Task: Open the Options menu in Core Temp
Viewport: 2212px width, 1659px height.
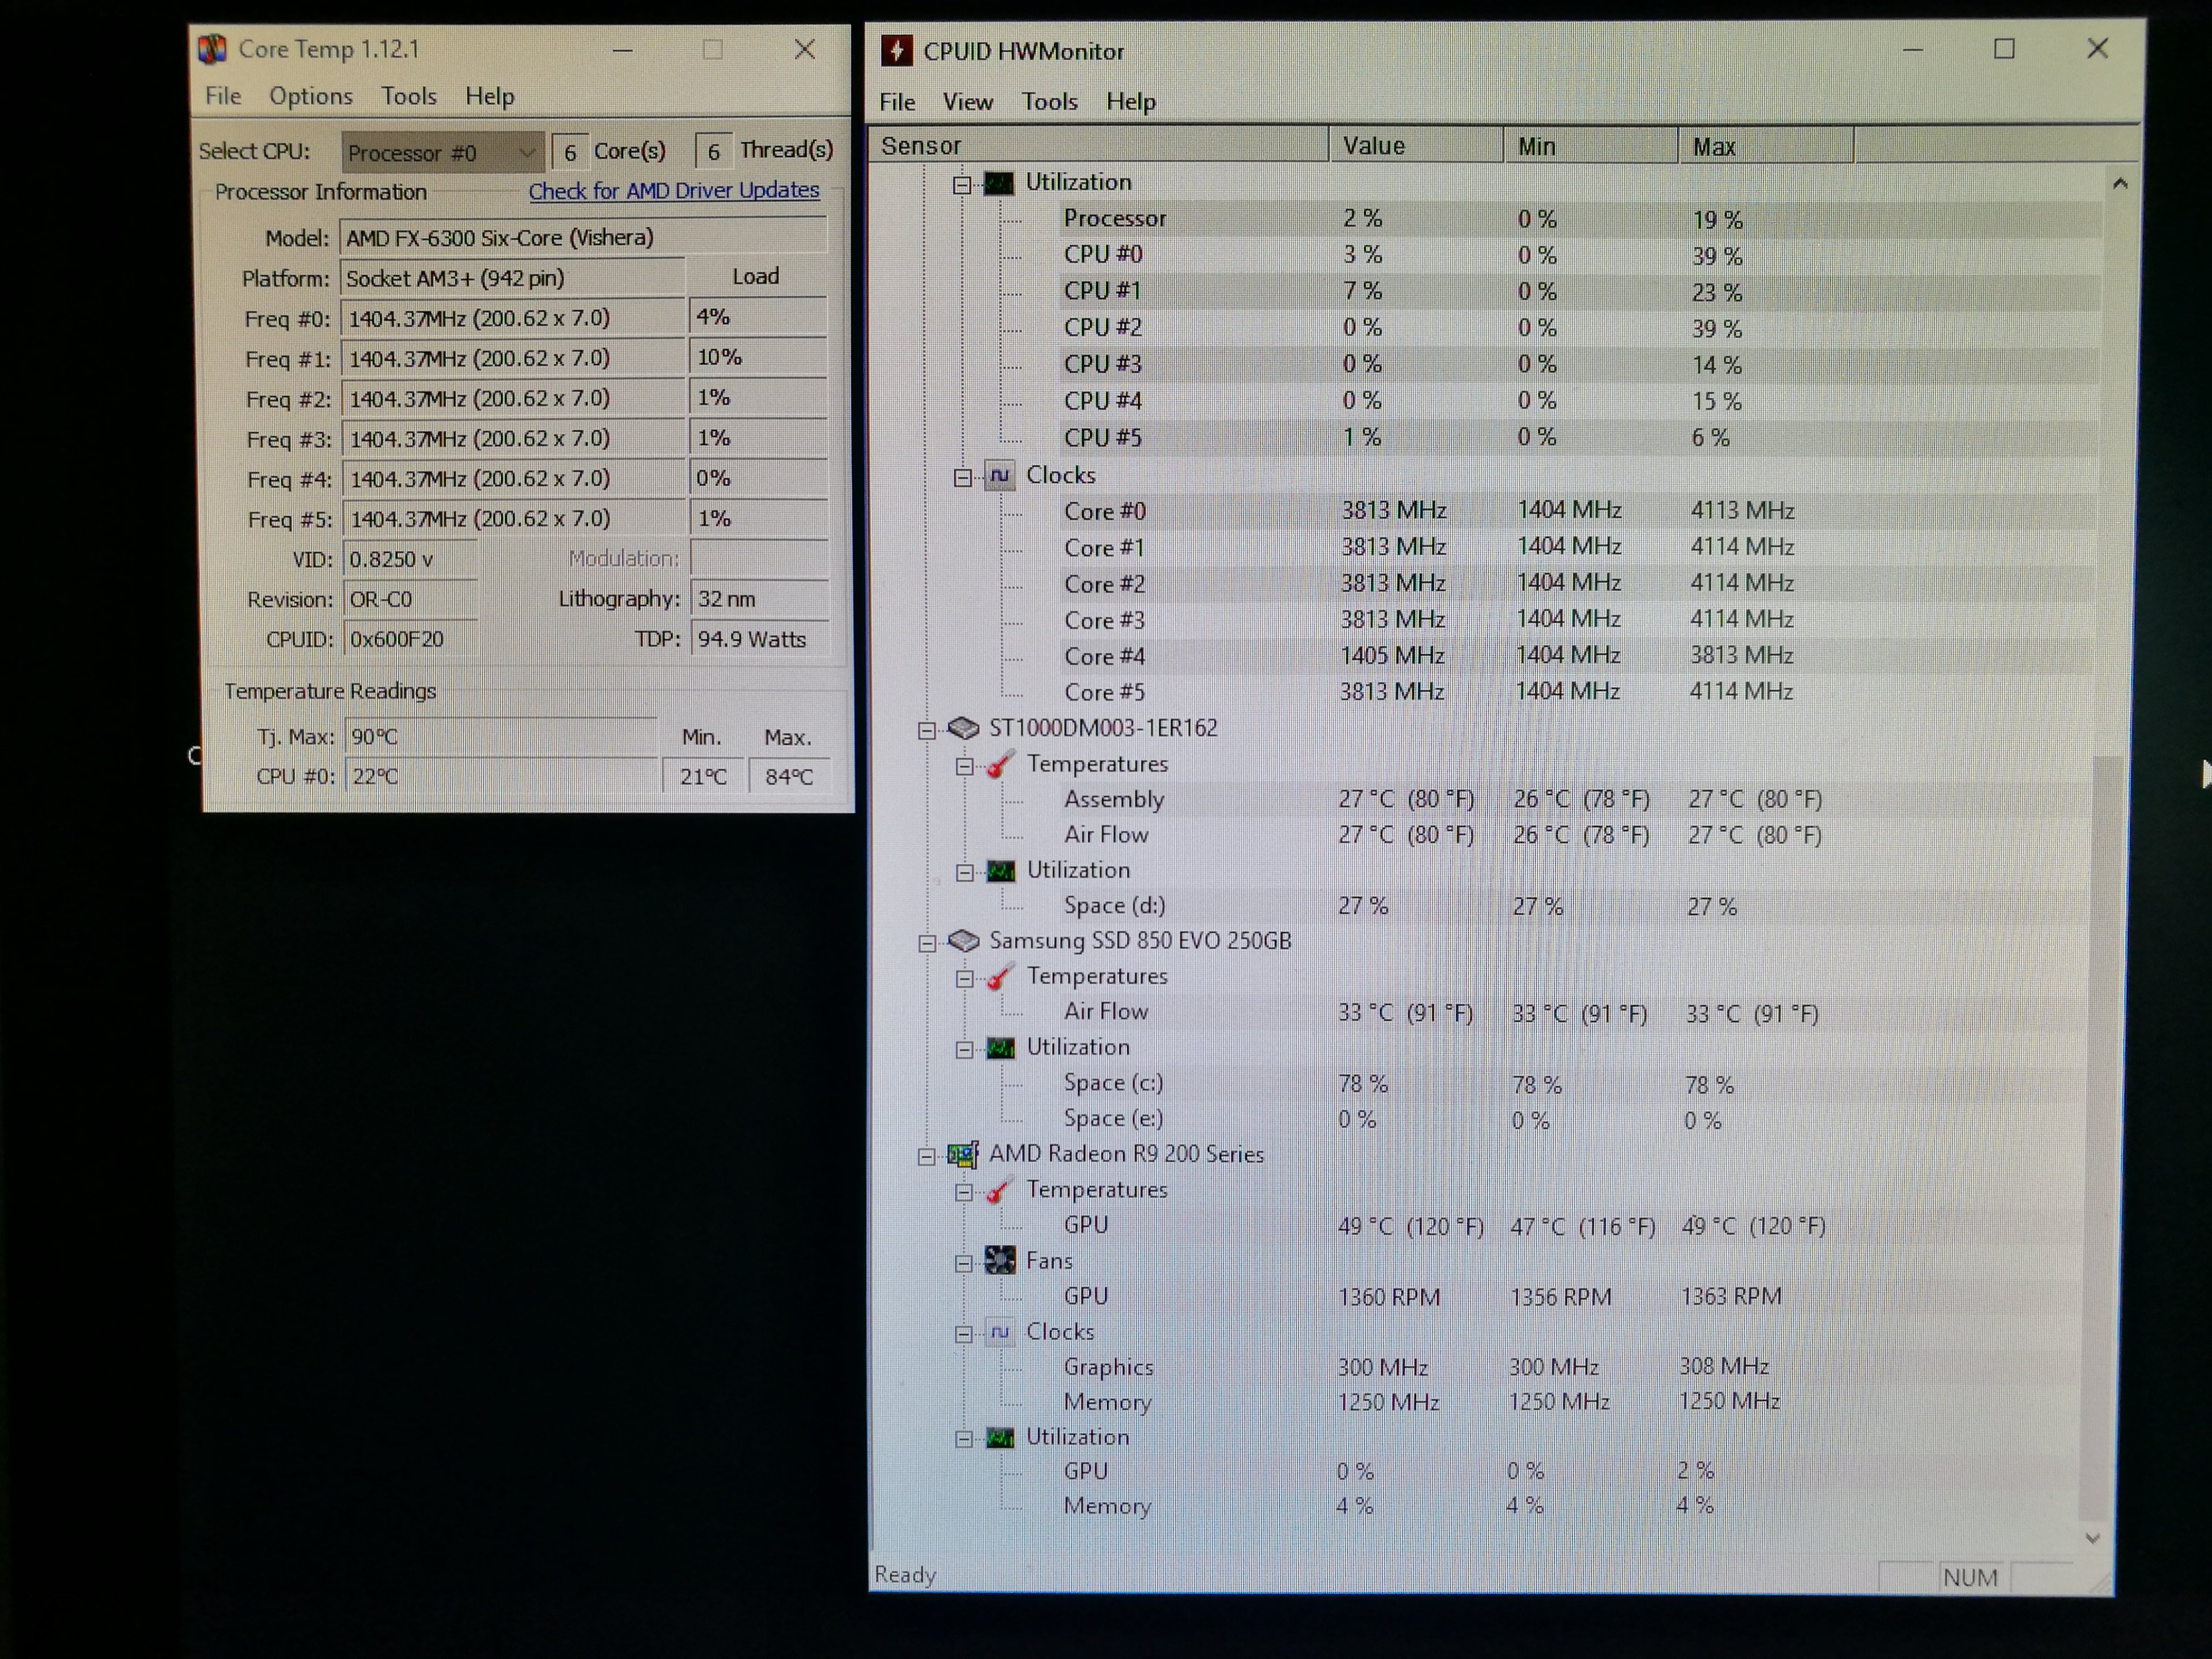Action: [x=310, y=96]
